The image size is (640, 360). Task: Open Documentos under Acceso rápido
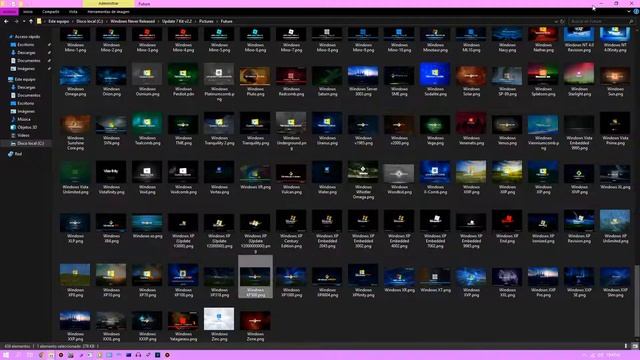point(29,61)
